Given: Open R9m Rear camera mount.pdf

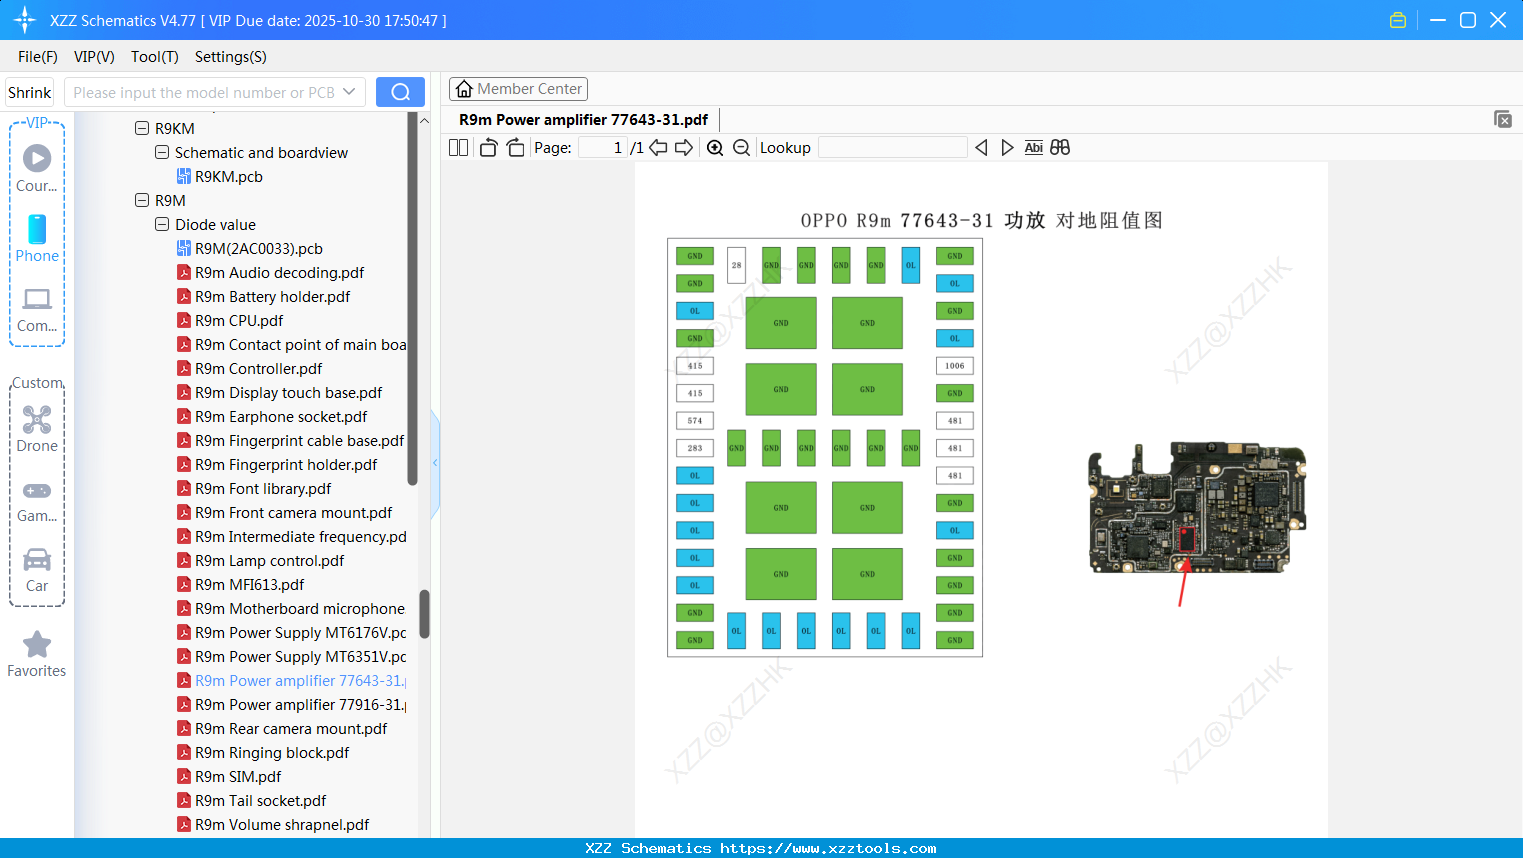Looking at the screenshot, I should [282, 728].
